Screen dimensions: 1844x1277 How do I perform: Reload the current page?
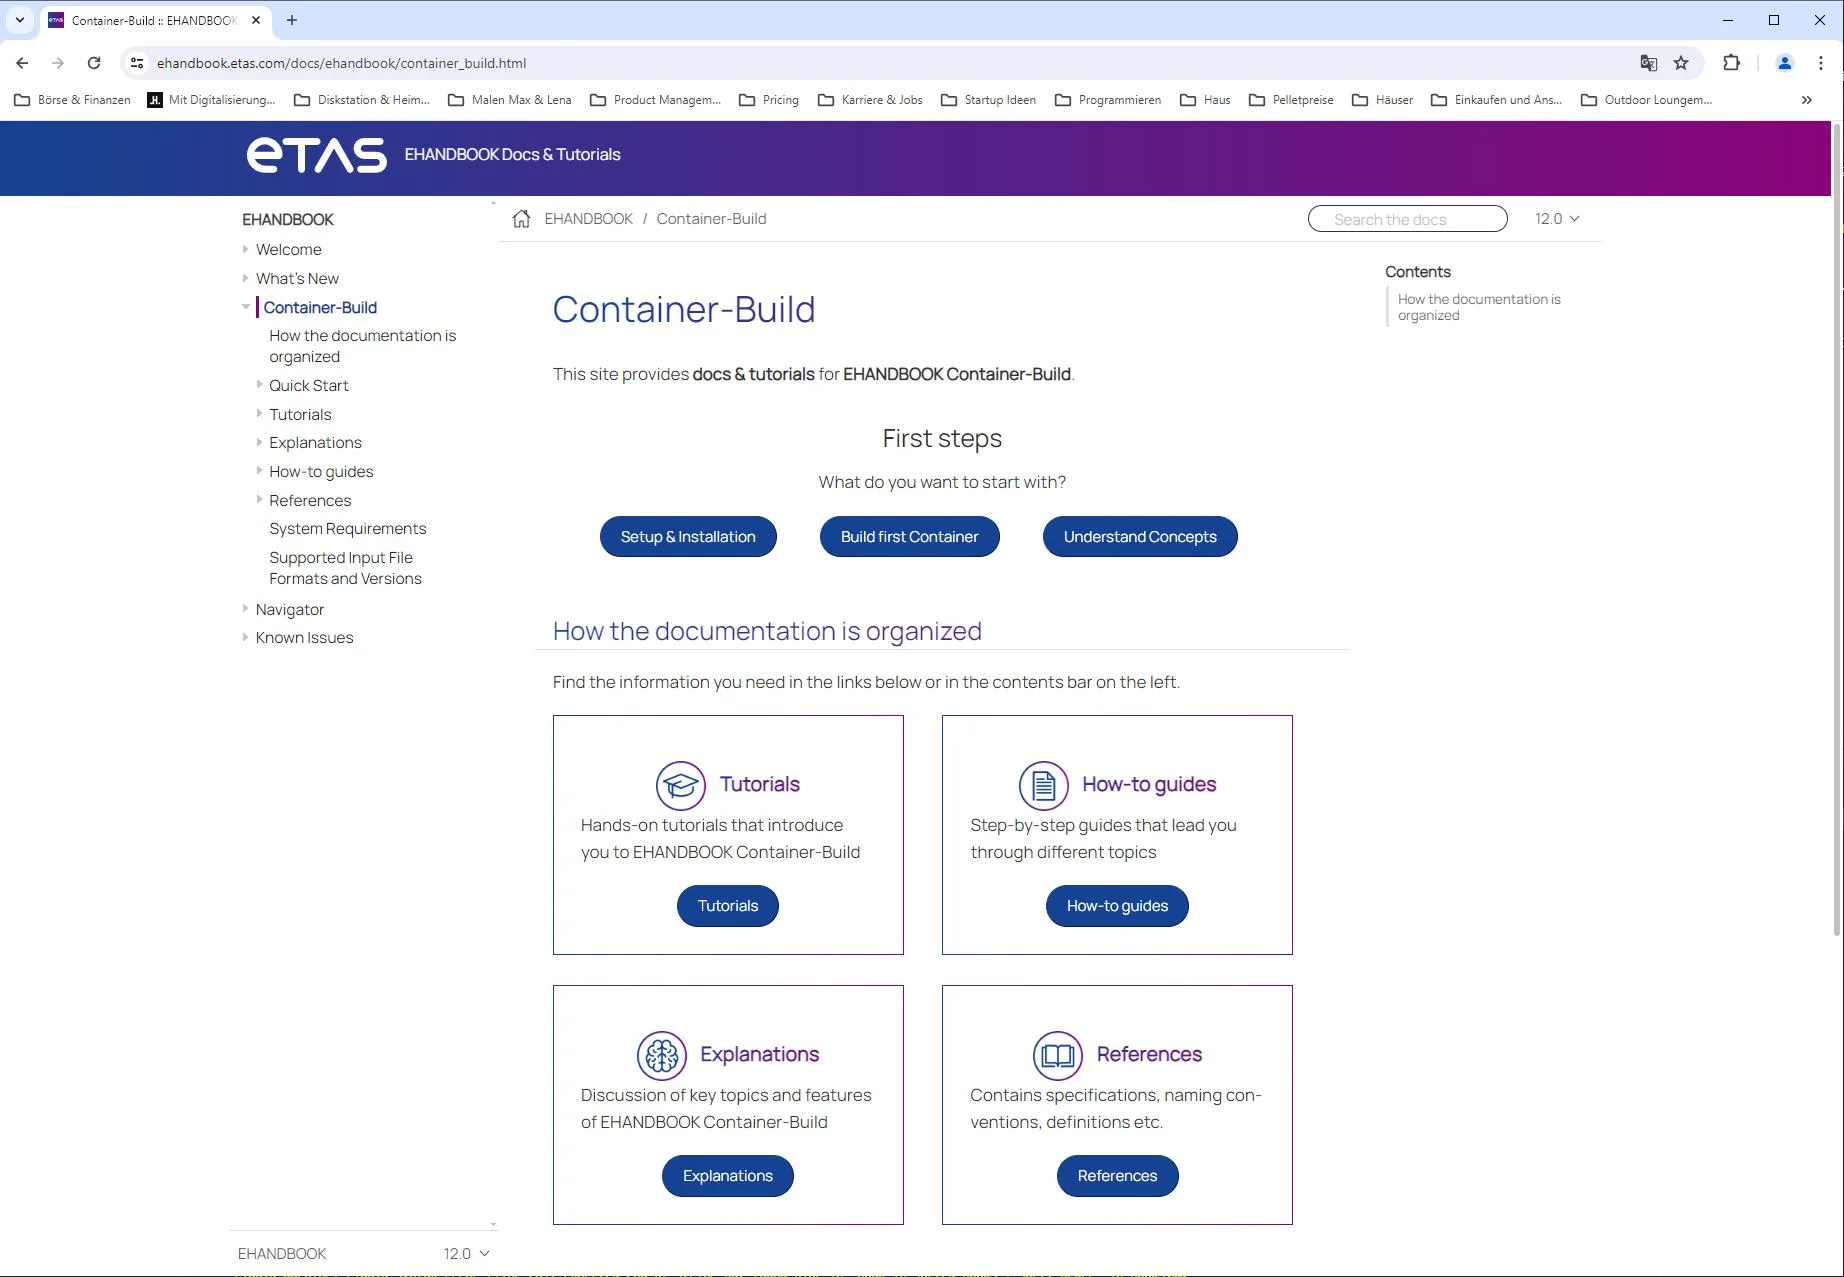(94, 62)
